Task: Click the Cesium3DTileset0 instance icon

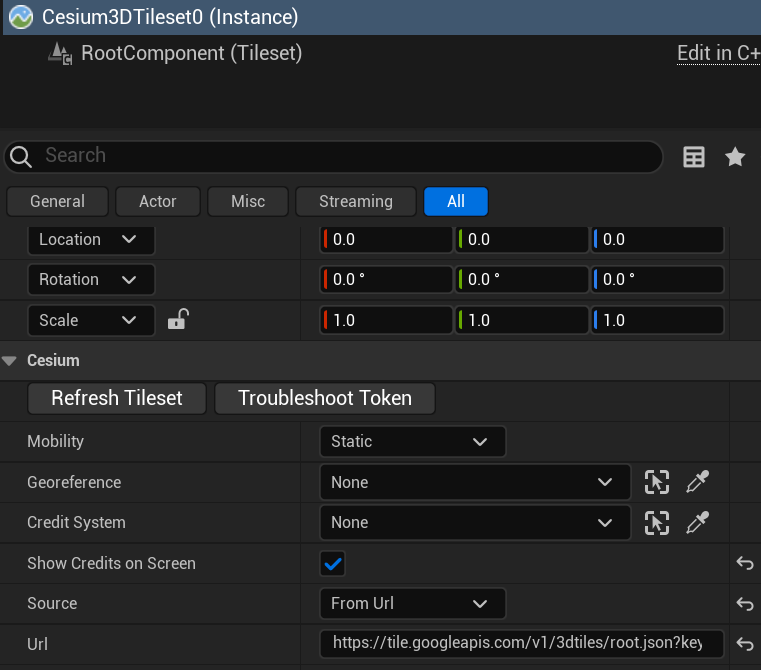Action: pyautogui.click(x=21, y=17)
